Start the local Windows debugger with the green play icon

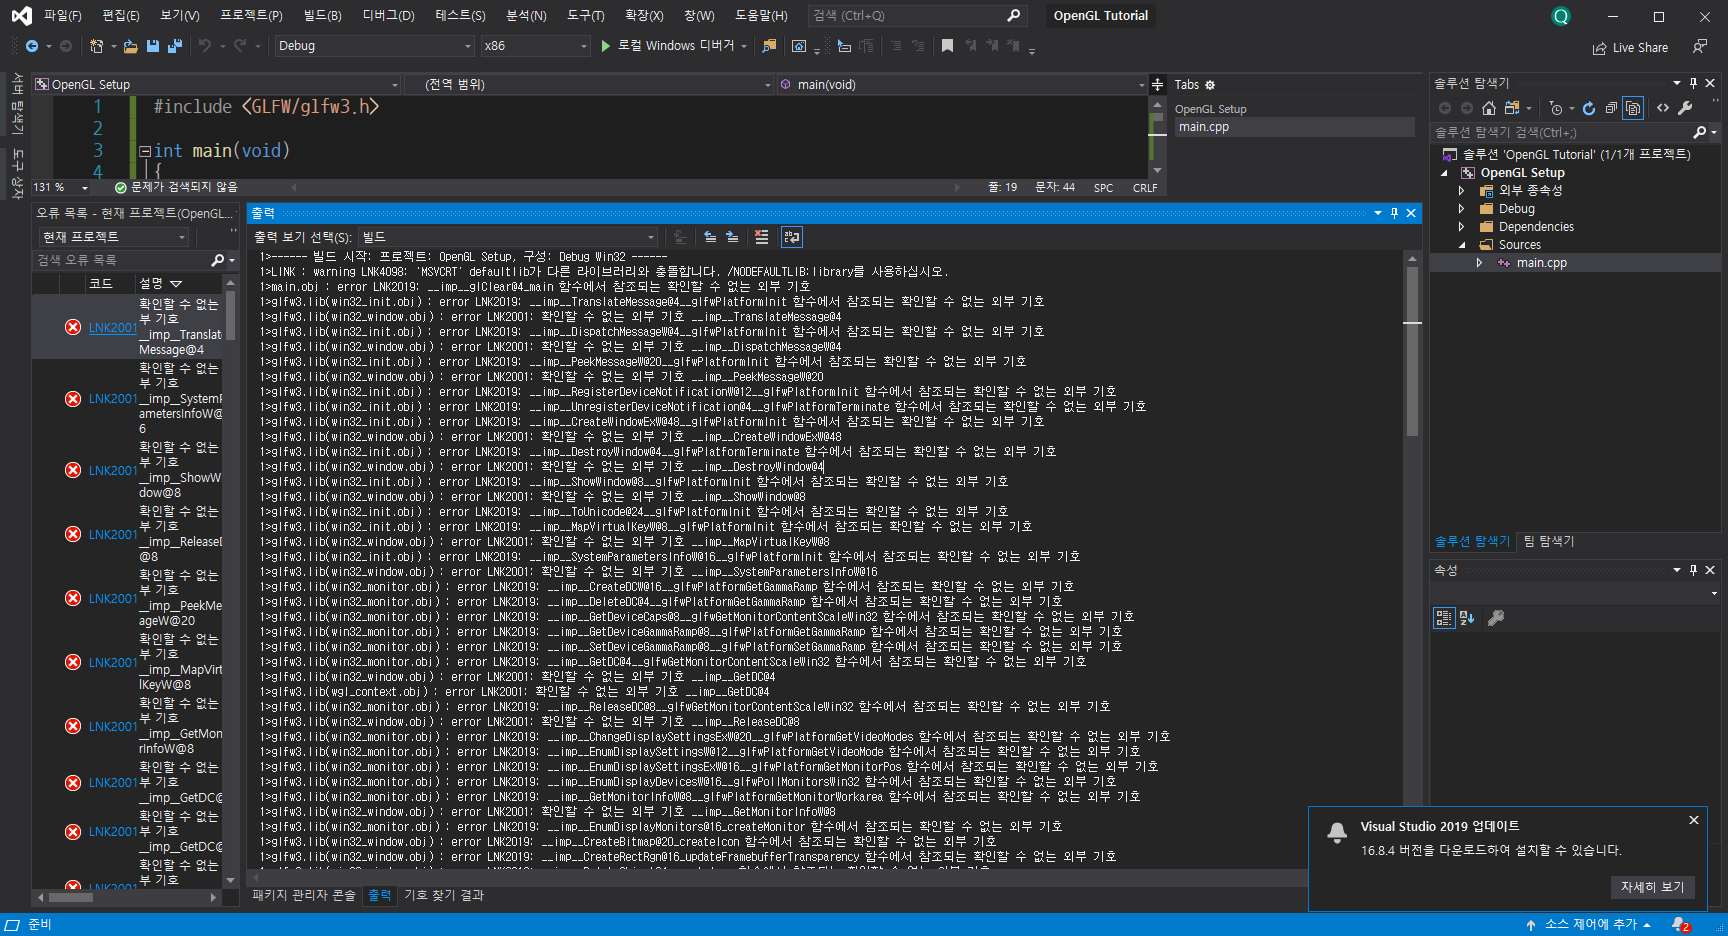click(605, 46)
